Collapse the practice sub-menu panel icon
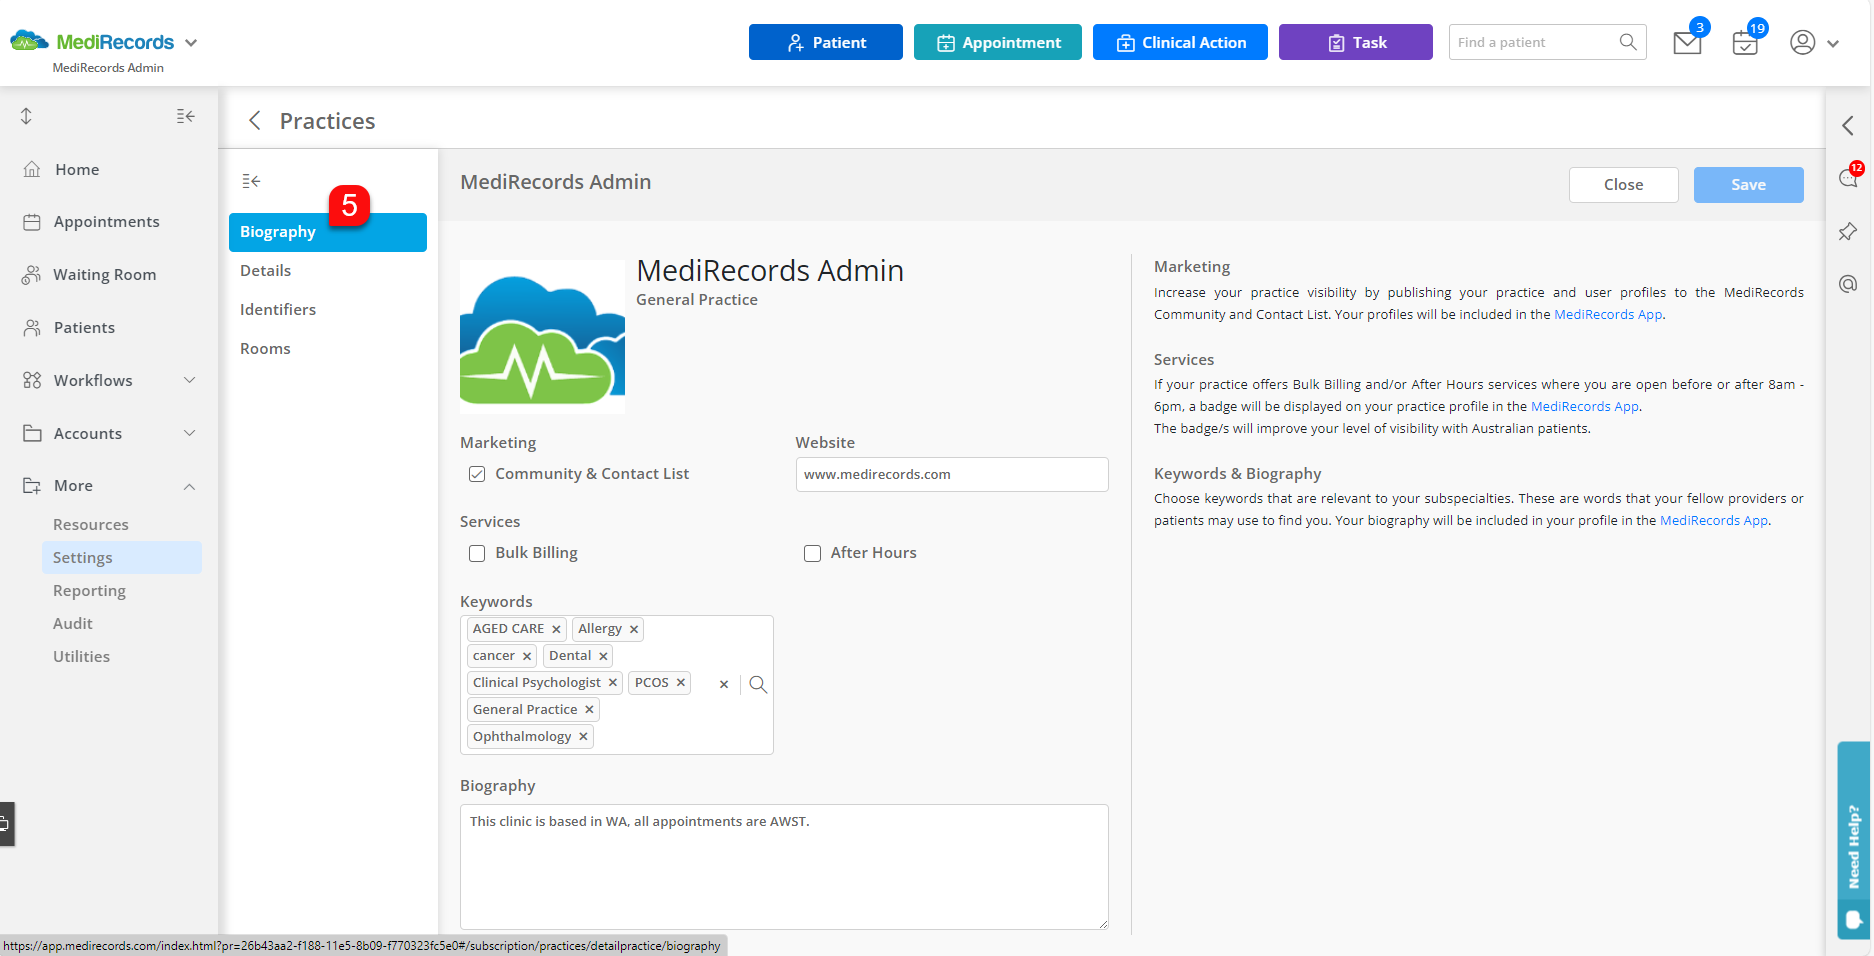The height and width of the screenshot is (956, 1874). pos(251,181)
